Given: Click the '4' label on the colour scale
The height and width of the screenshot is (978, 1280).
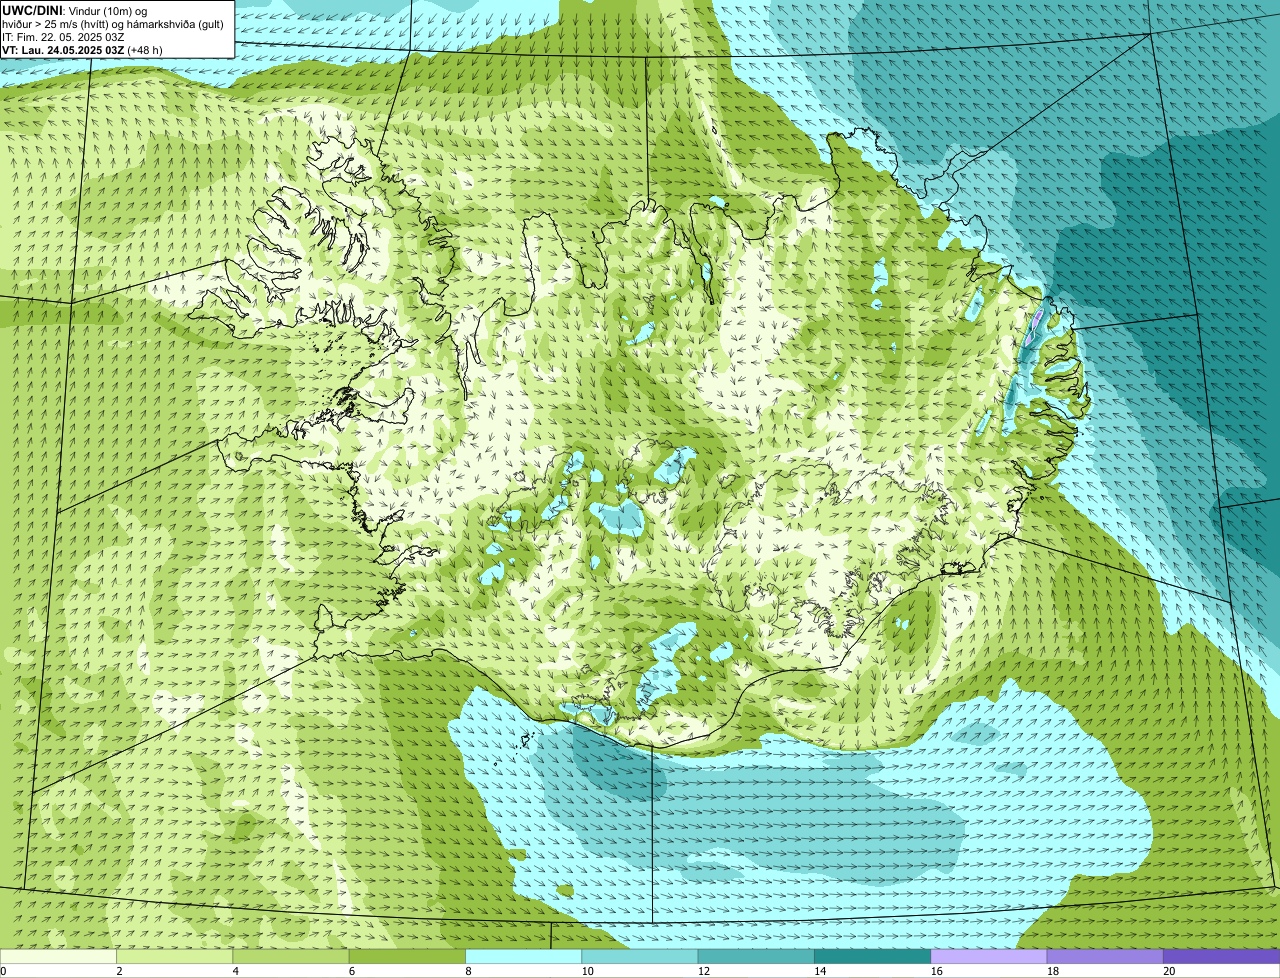Looking at the screenshot, I should coord(235,971).
